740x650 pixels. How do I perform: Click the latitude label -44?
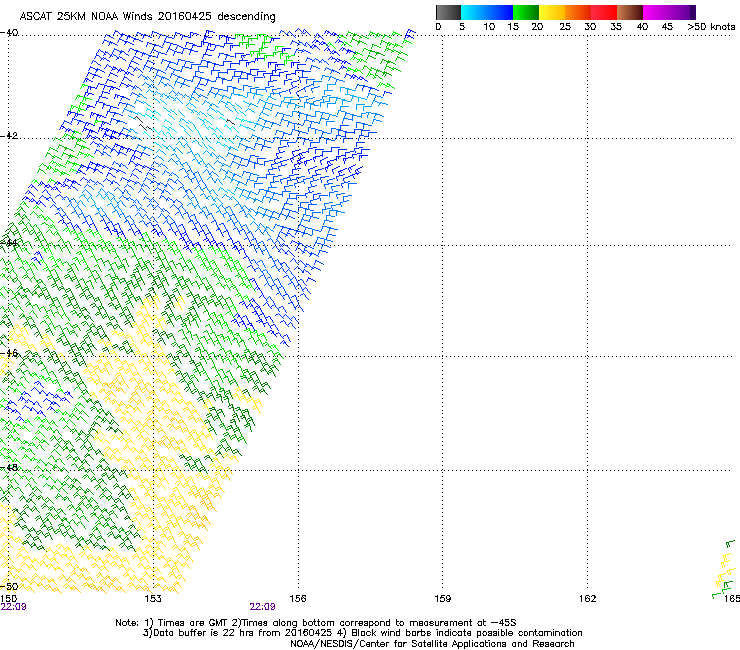pyautogui.click(x=9, y=243)
